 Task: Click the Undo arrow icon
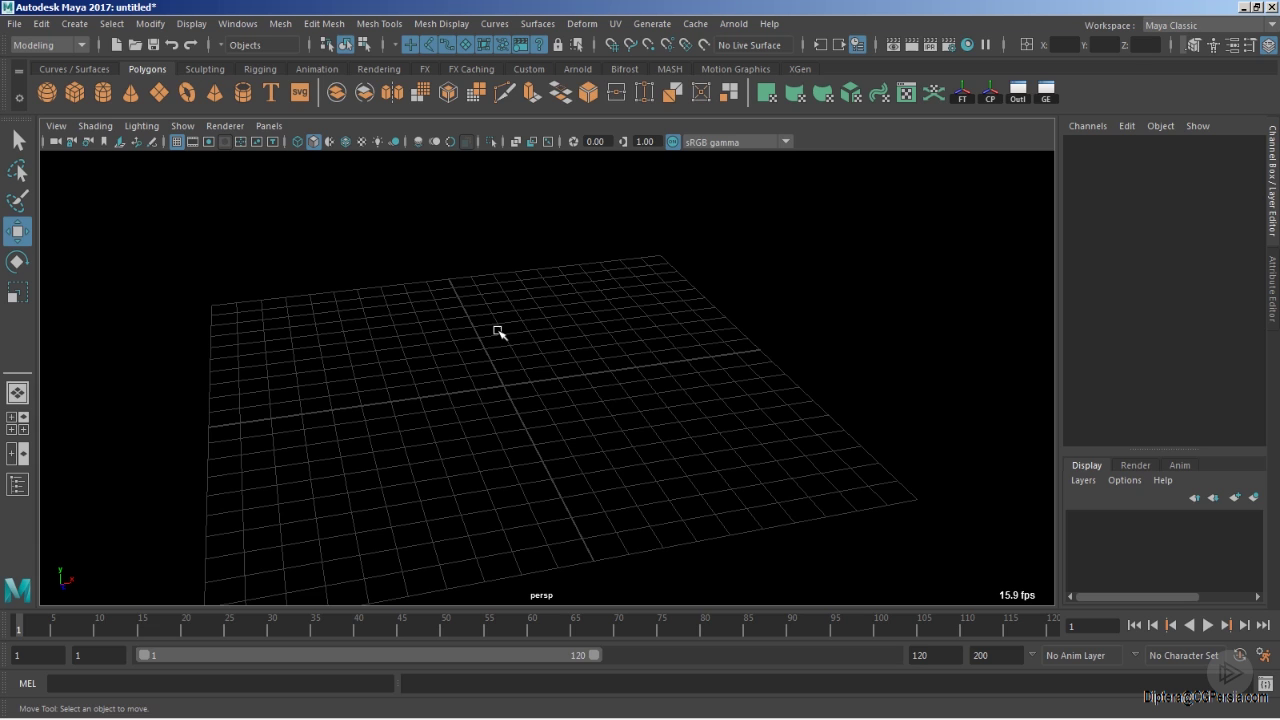point(172,45)
